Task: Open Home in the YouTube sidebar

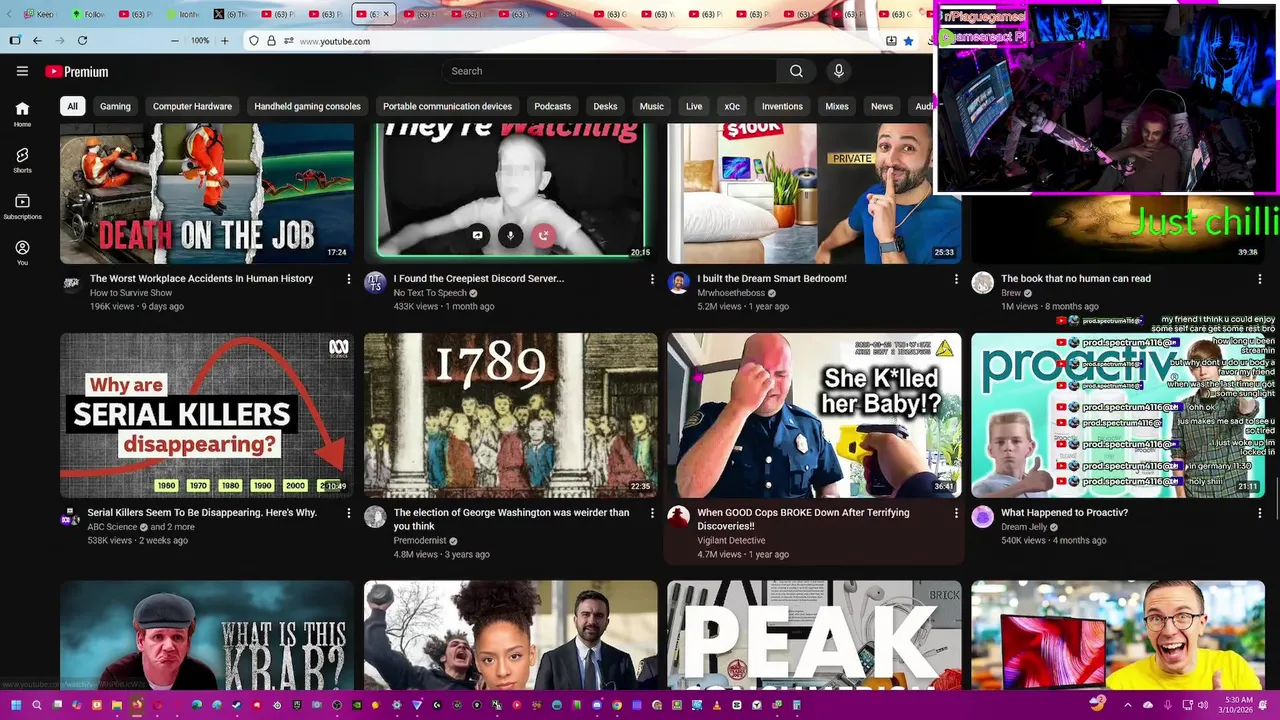Action: coord(22,114)
